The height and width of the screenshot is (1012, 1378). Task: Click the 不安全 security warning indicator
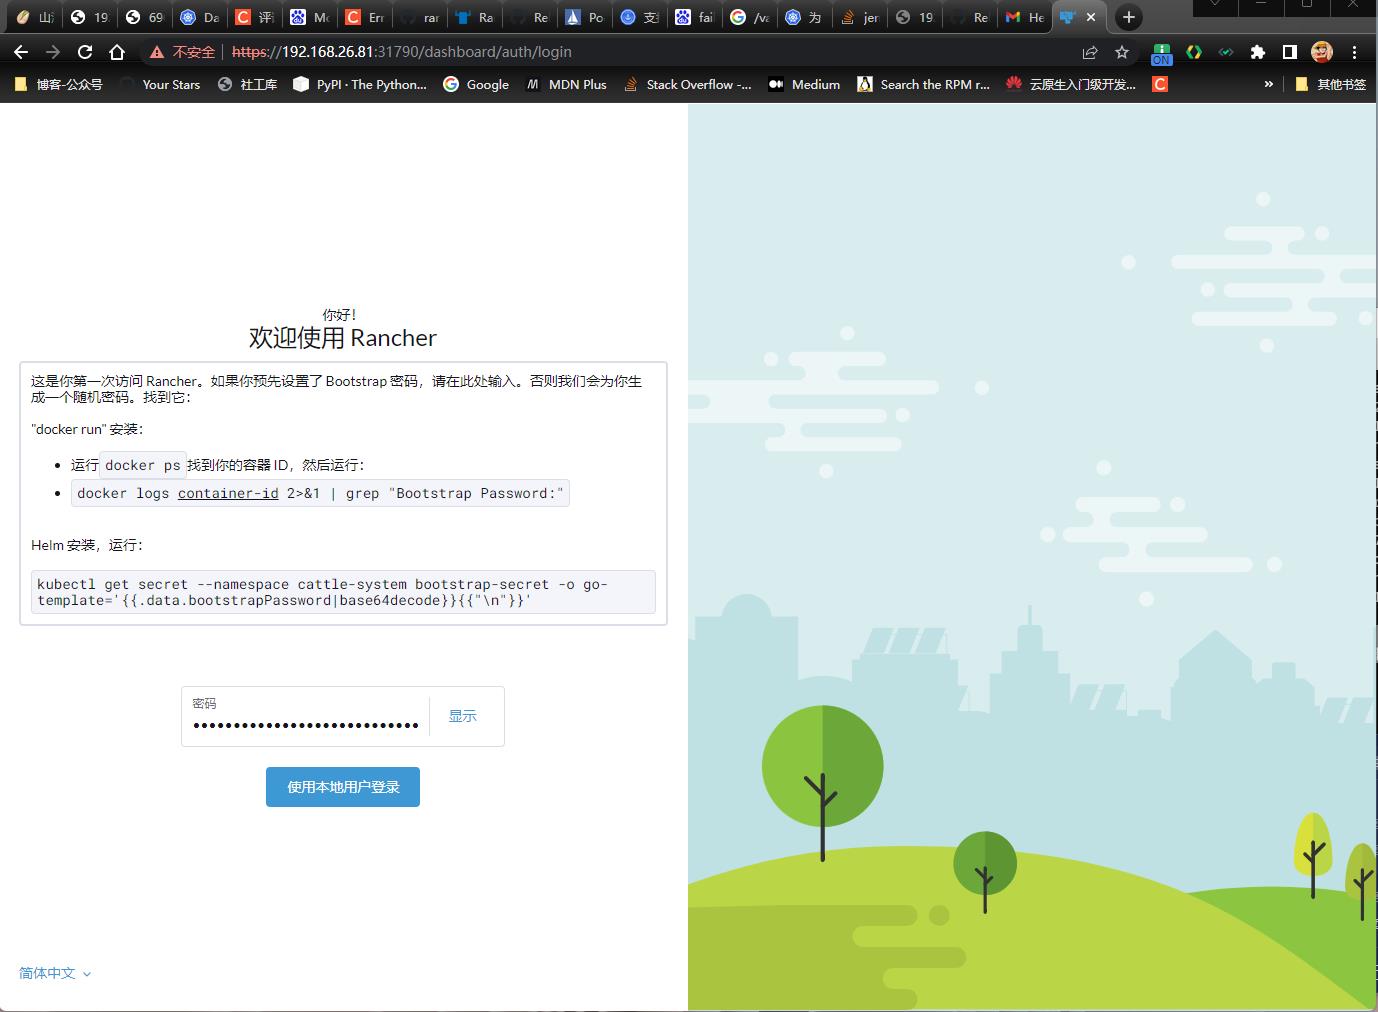pos(183,52)
